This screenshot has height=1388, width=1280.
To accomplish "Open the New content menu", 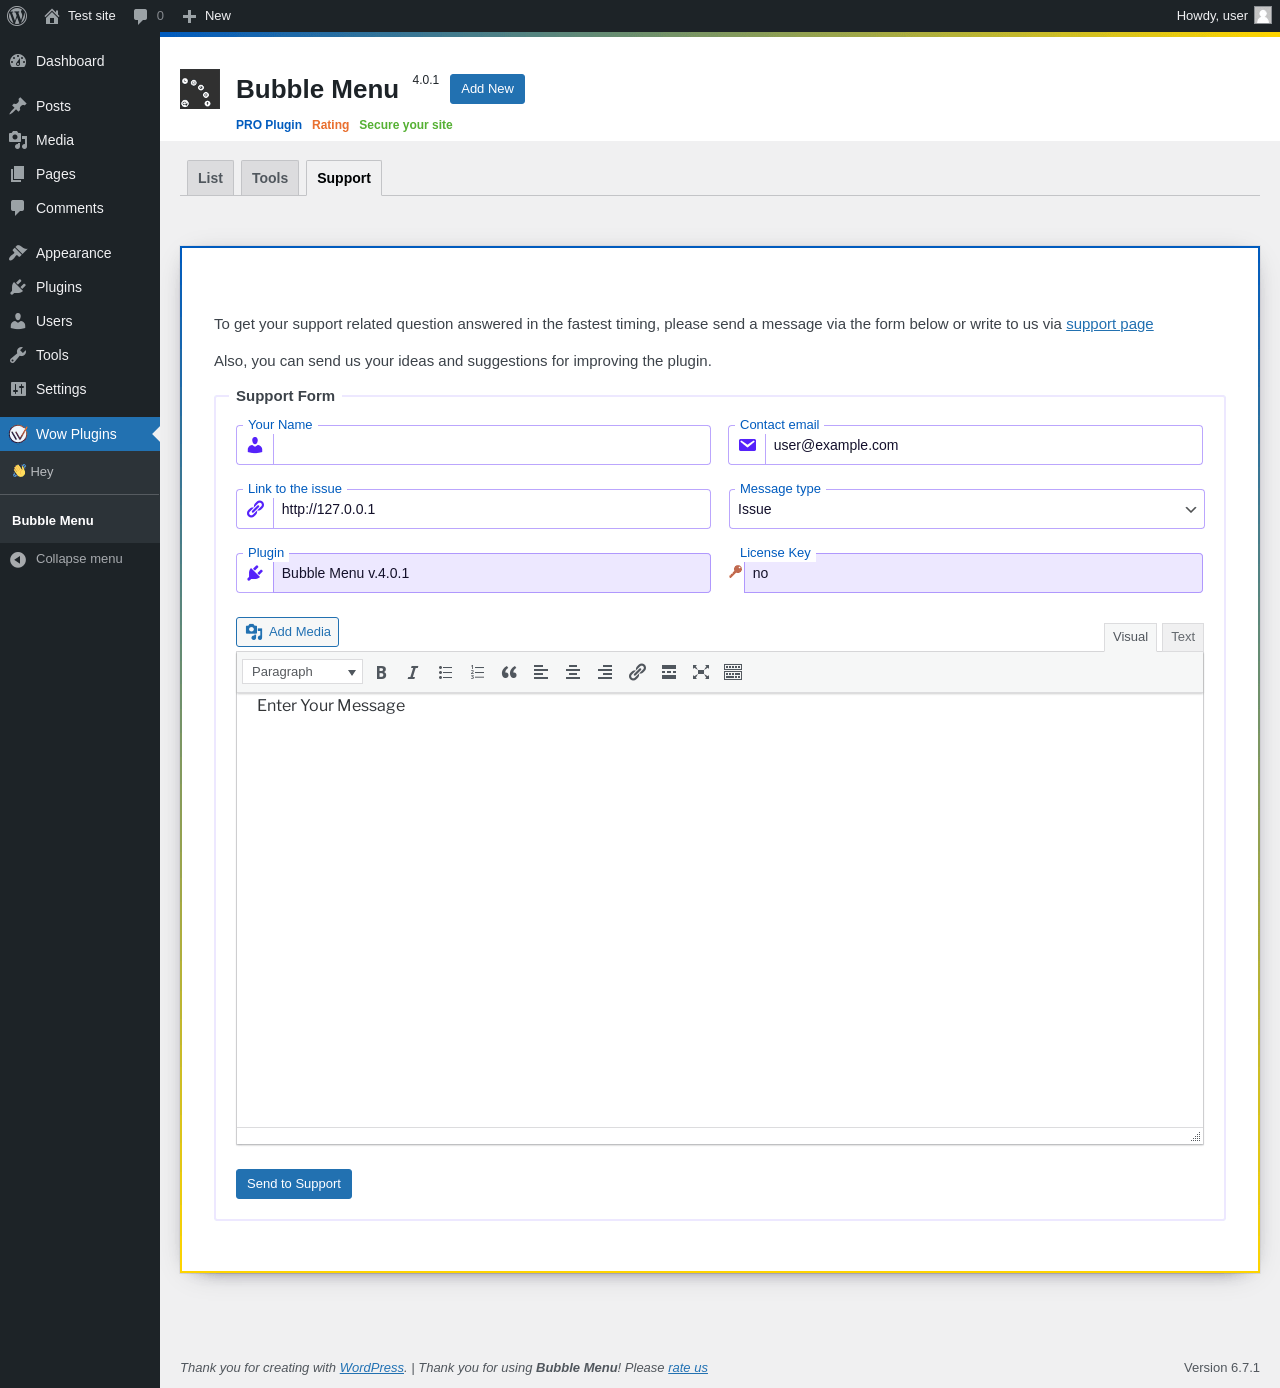I will click(x=206, y=16).
